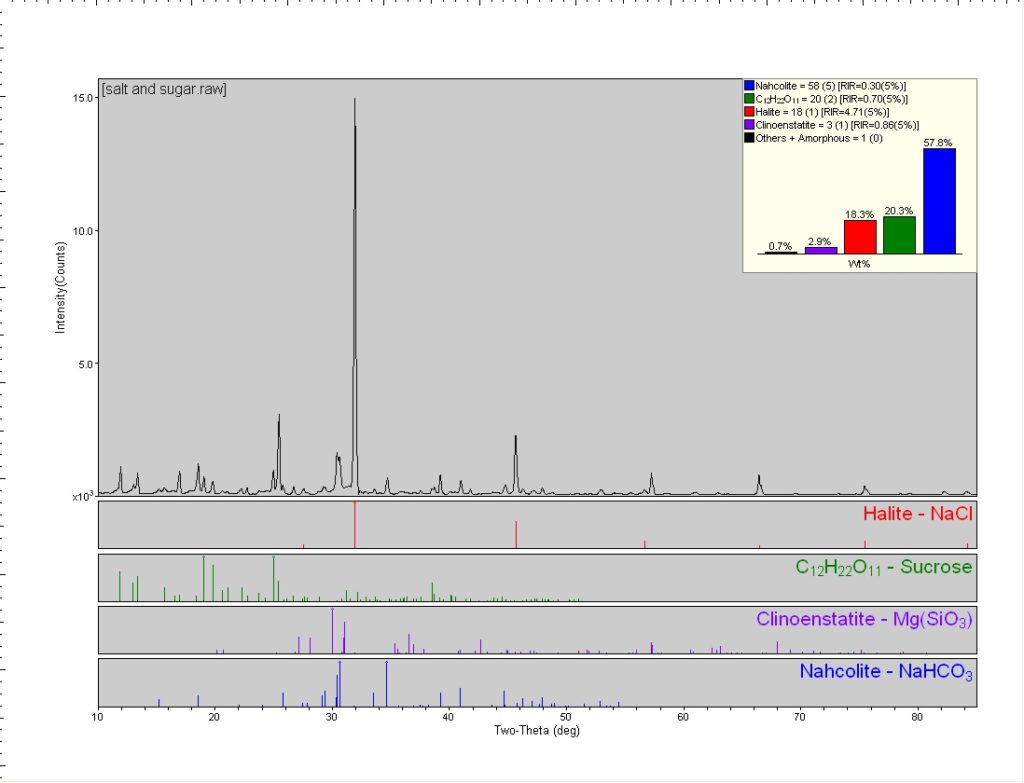This screenshot has width=1024, height=783.
Task: Select the red 18.3% Halite bar
Action: (860, 237)
